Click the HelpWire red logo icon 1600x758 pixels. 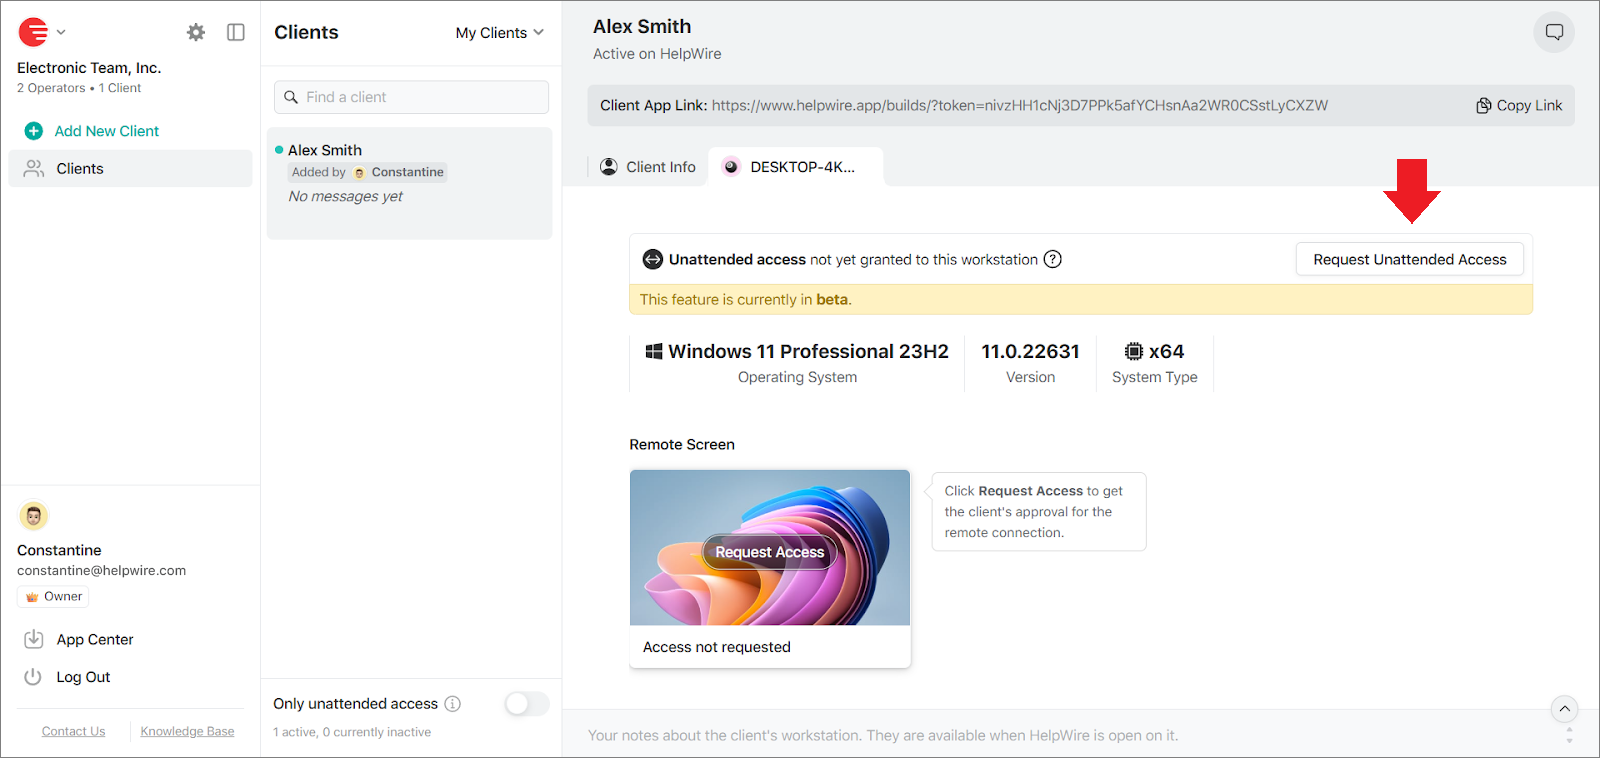[x=33, y=32]
